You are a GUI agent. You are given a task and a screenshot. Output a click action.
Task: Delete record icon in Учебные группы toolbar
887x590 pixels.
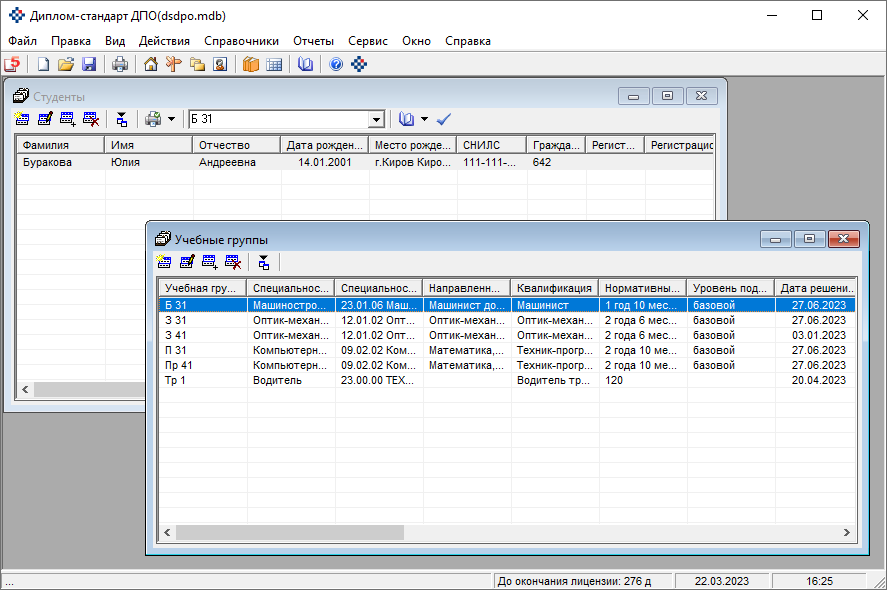(233, 262)
